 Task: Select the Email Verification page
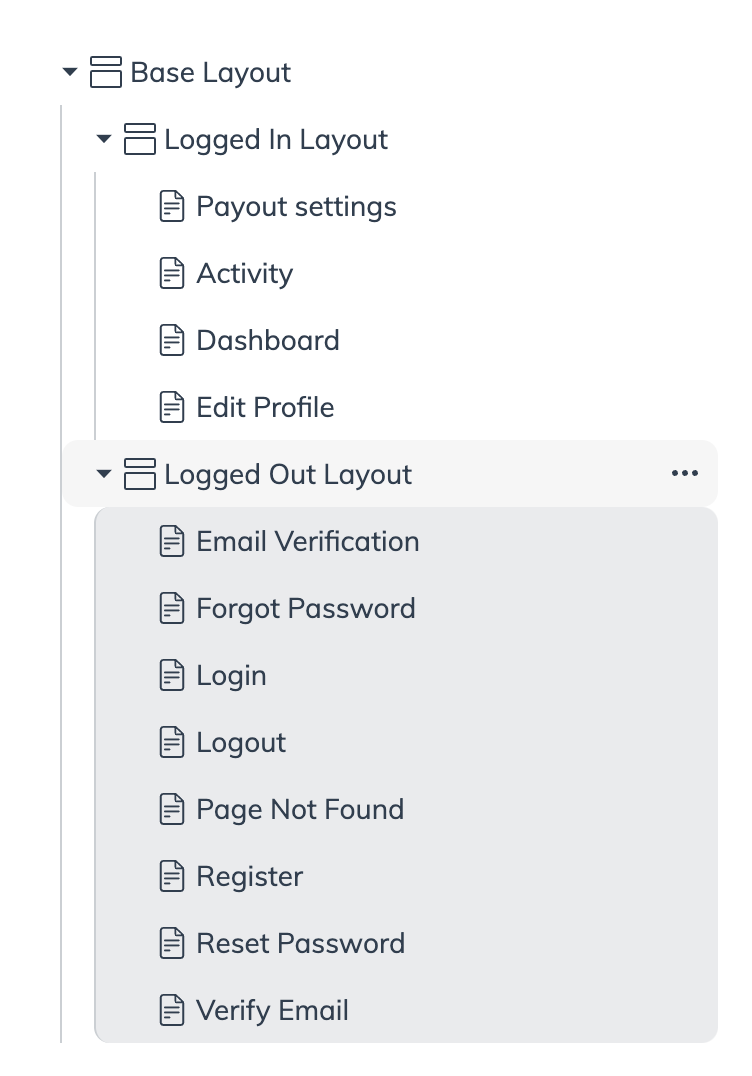(307, 541)
